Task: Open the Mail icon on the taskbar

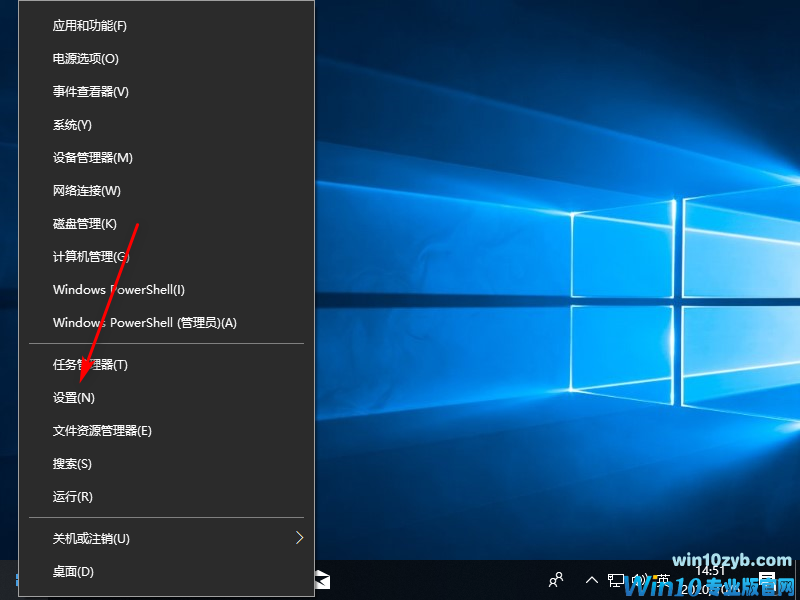Action: 322,580
